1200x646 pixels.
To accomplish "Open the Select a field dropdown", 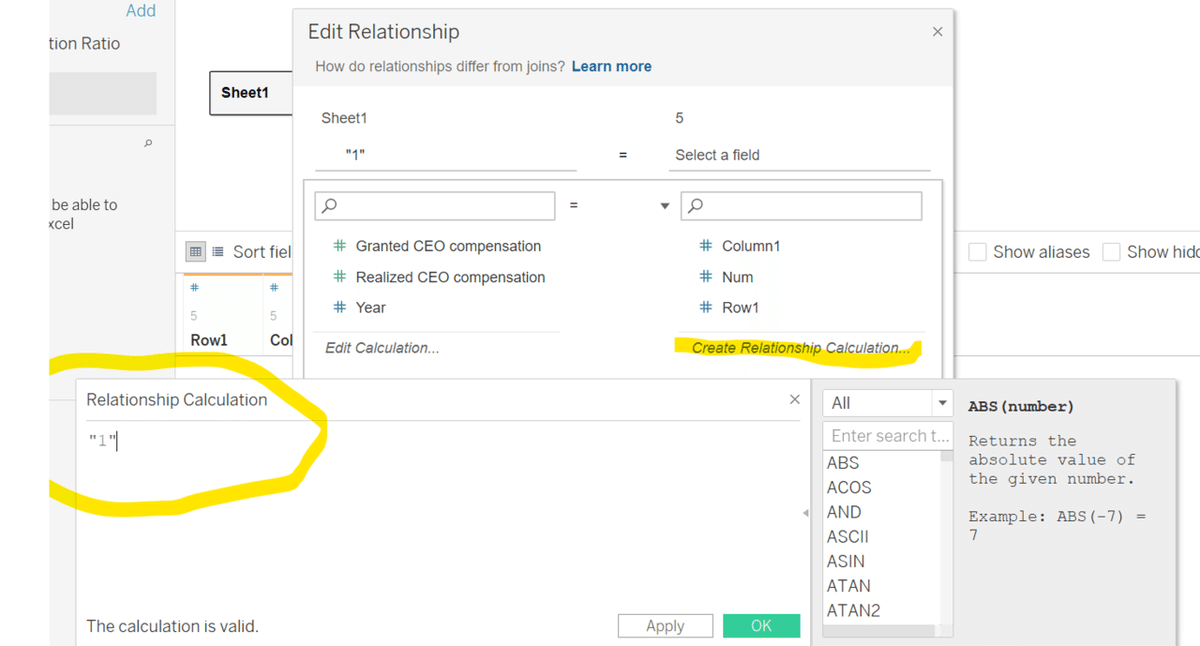I will click(x=802, y=155).
